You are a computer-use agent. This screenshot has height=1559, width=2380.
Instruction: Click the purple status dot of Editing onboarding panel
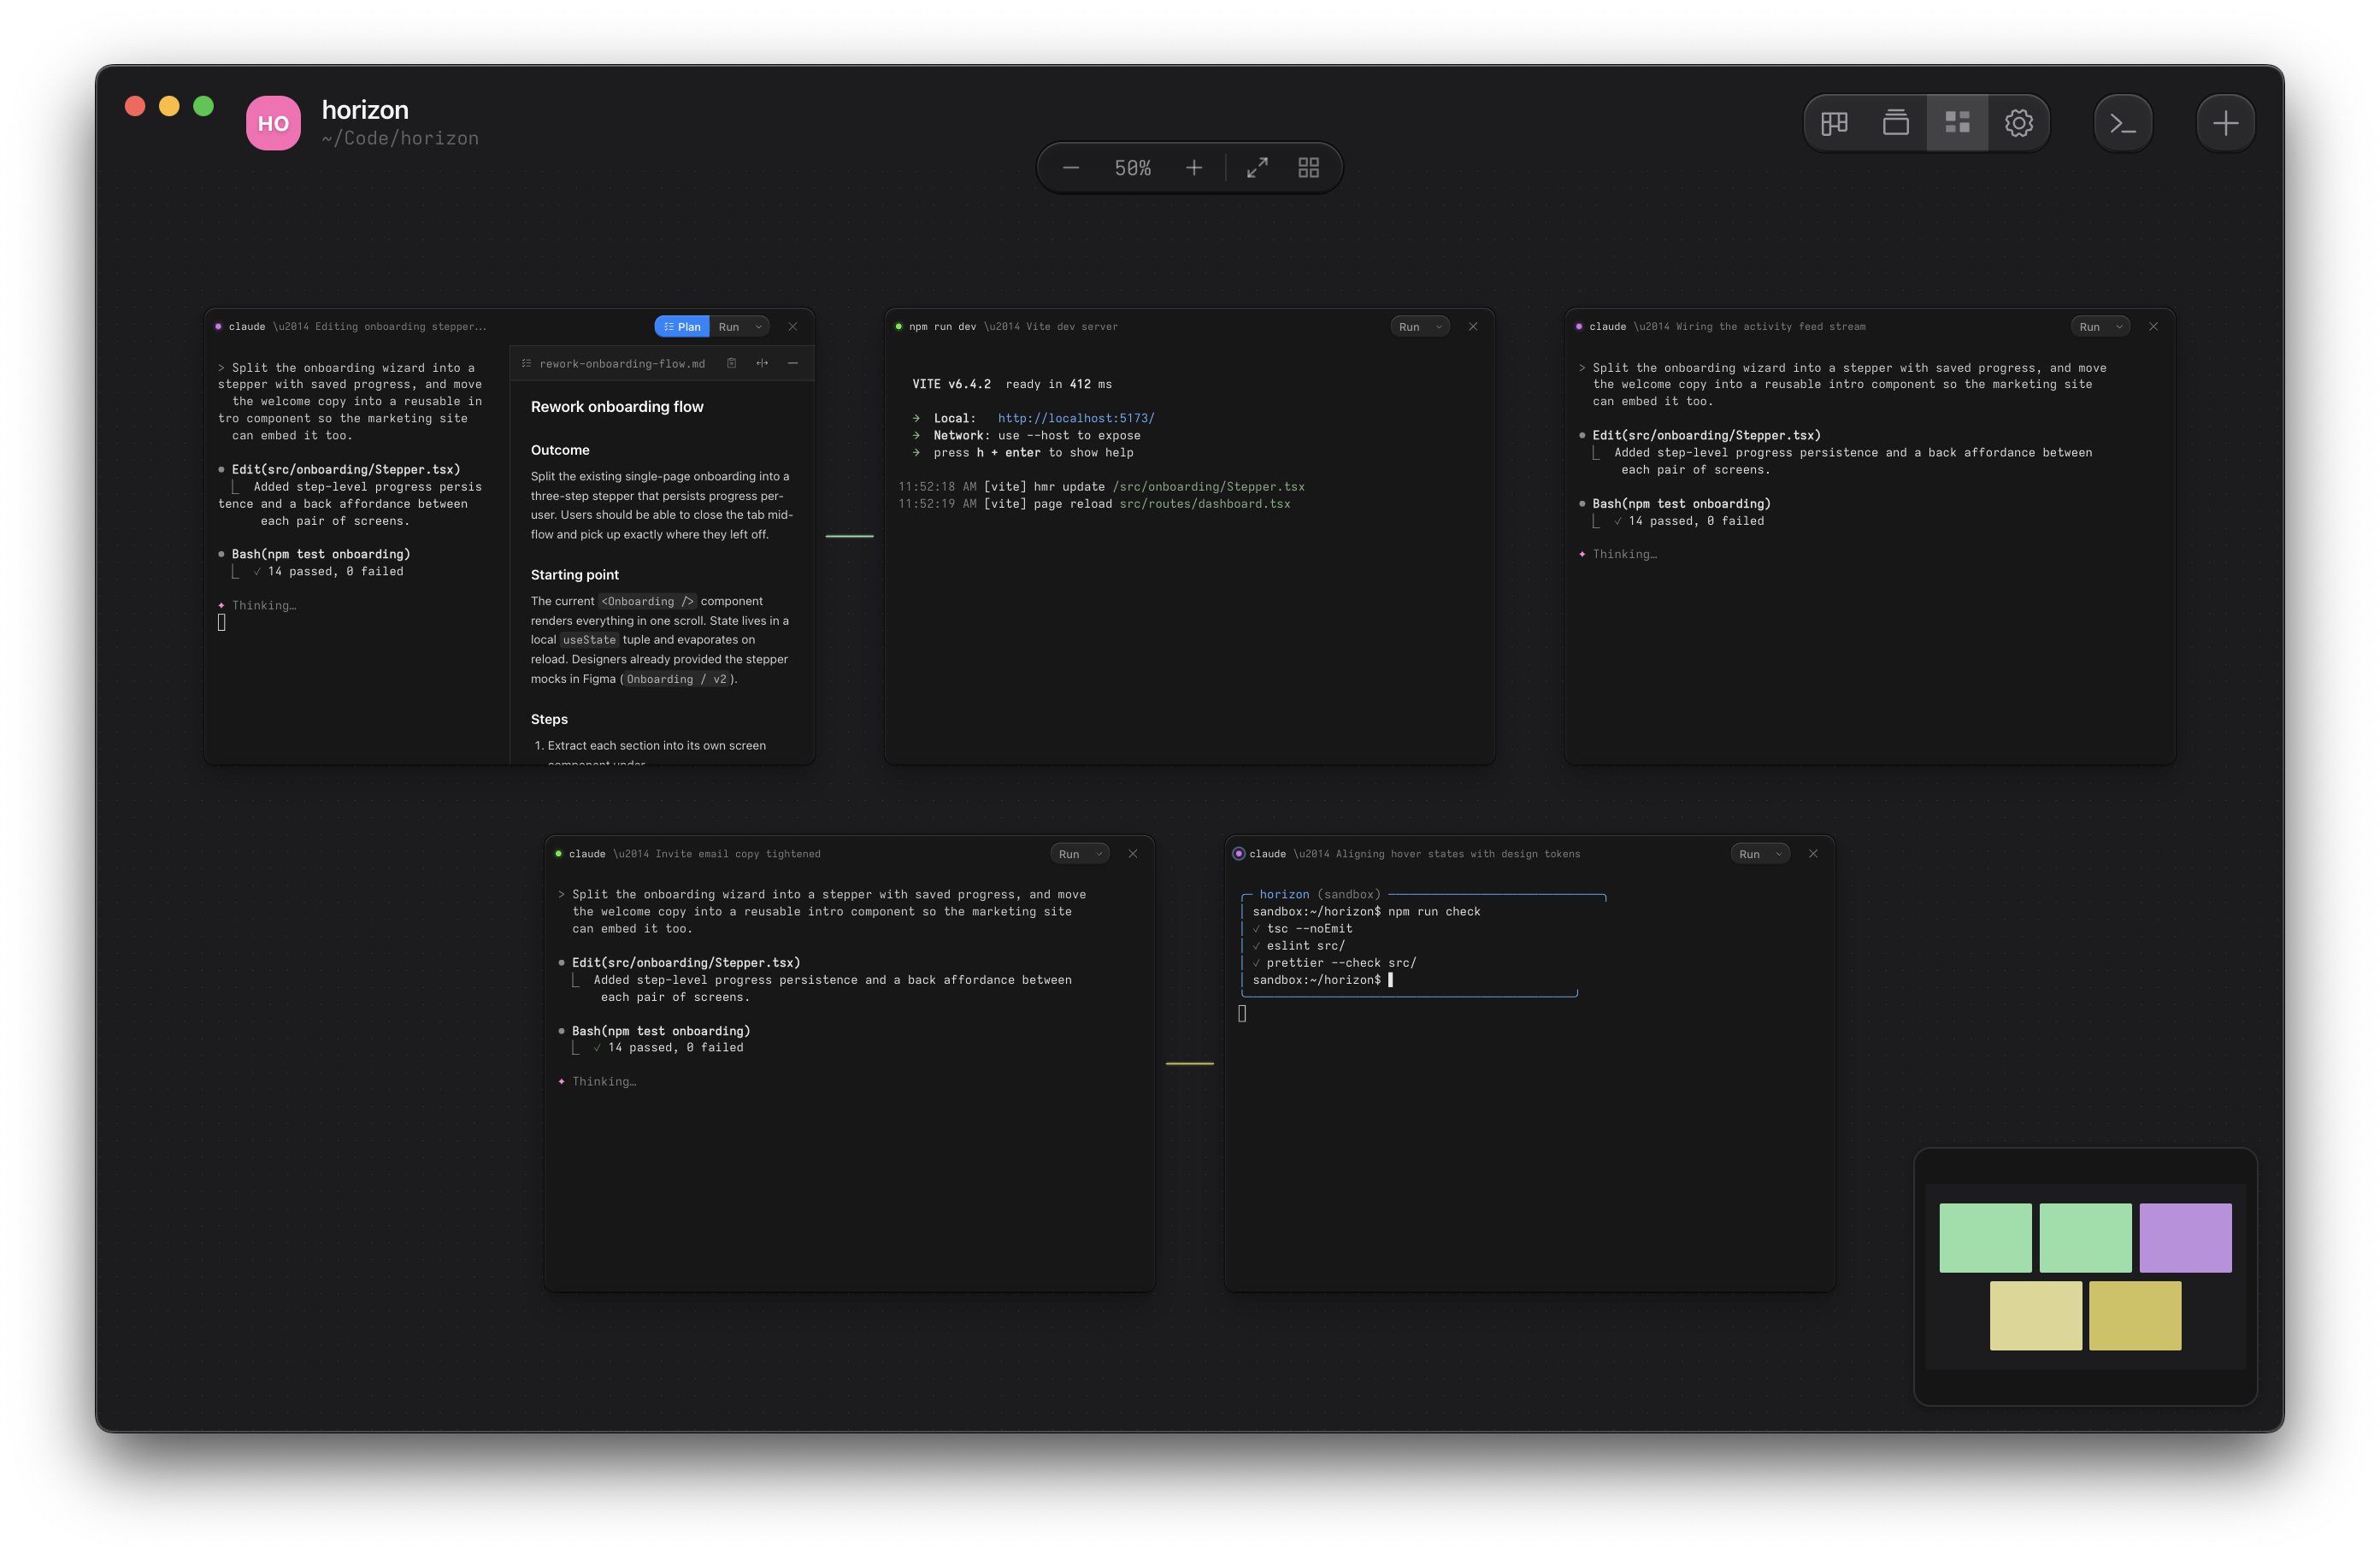[218, 327]
